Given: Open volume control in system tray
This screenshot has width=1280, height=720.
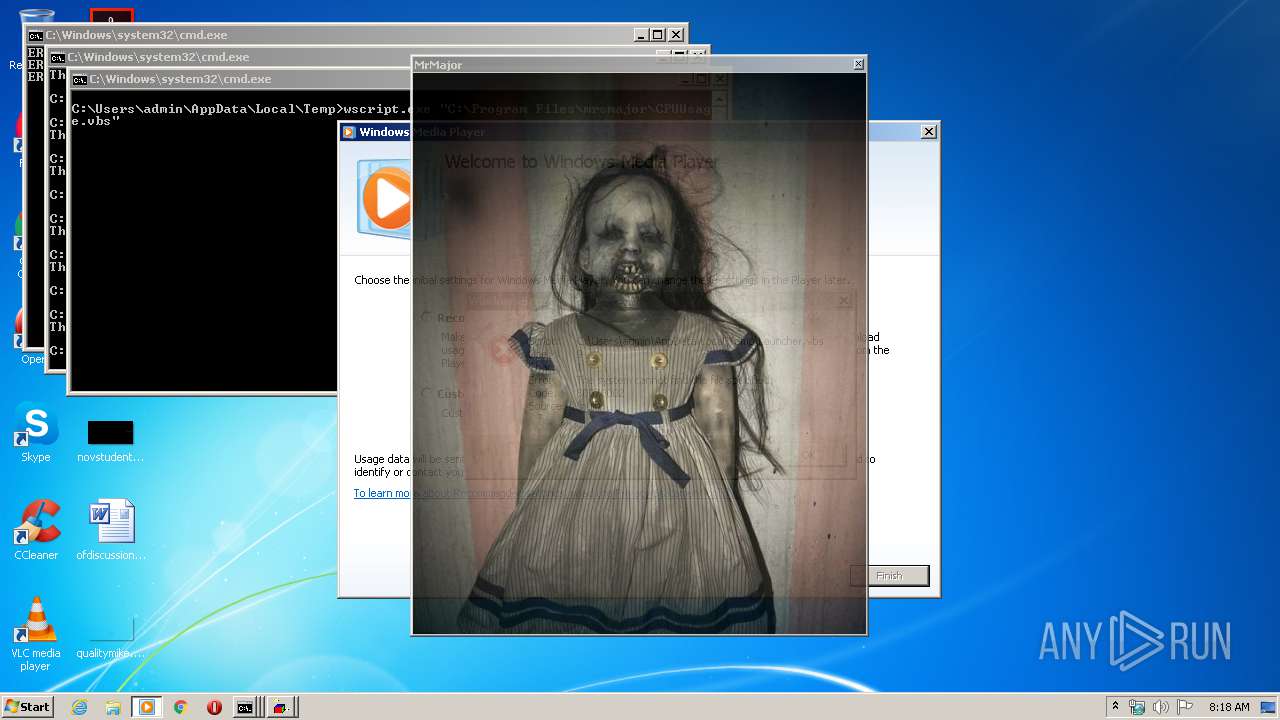Looking at the screenshot, I should [1161, 707].
